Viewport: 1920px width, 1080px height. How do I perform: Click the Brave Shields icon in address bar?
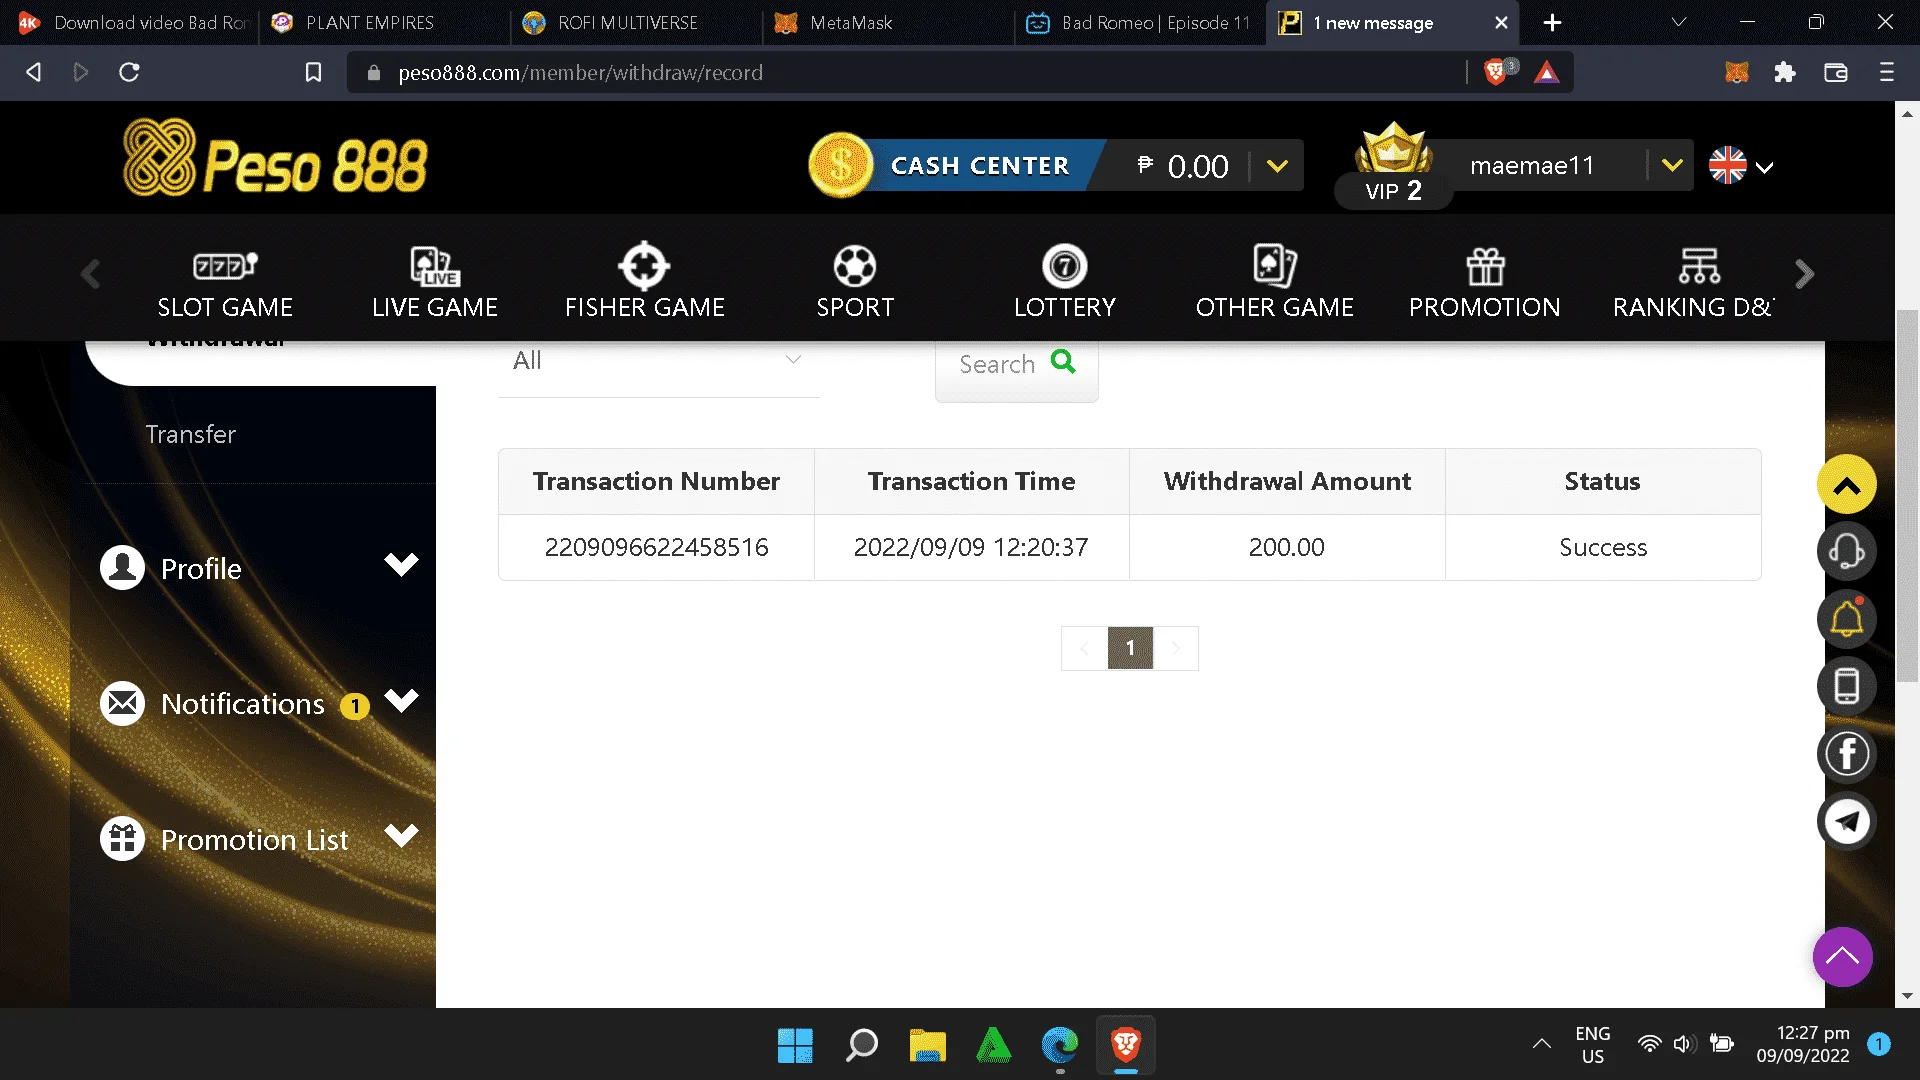(1496, 72)
